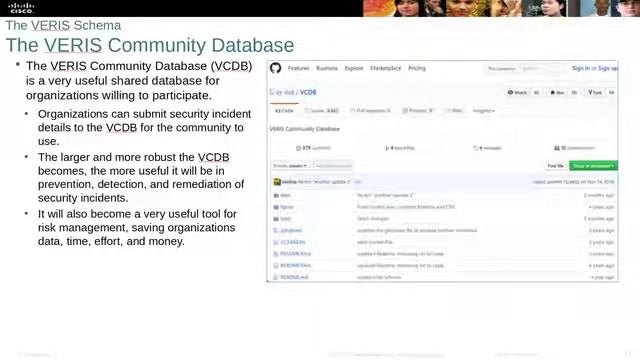This screenshot has height=360, width=640.
Task: Open the 379 commits link
Action: pos(313,148)
